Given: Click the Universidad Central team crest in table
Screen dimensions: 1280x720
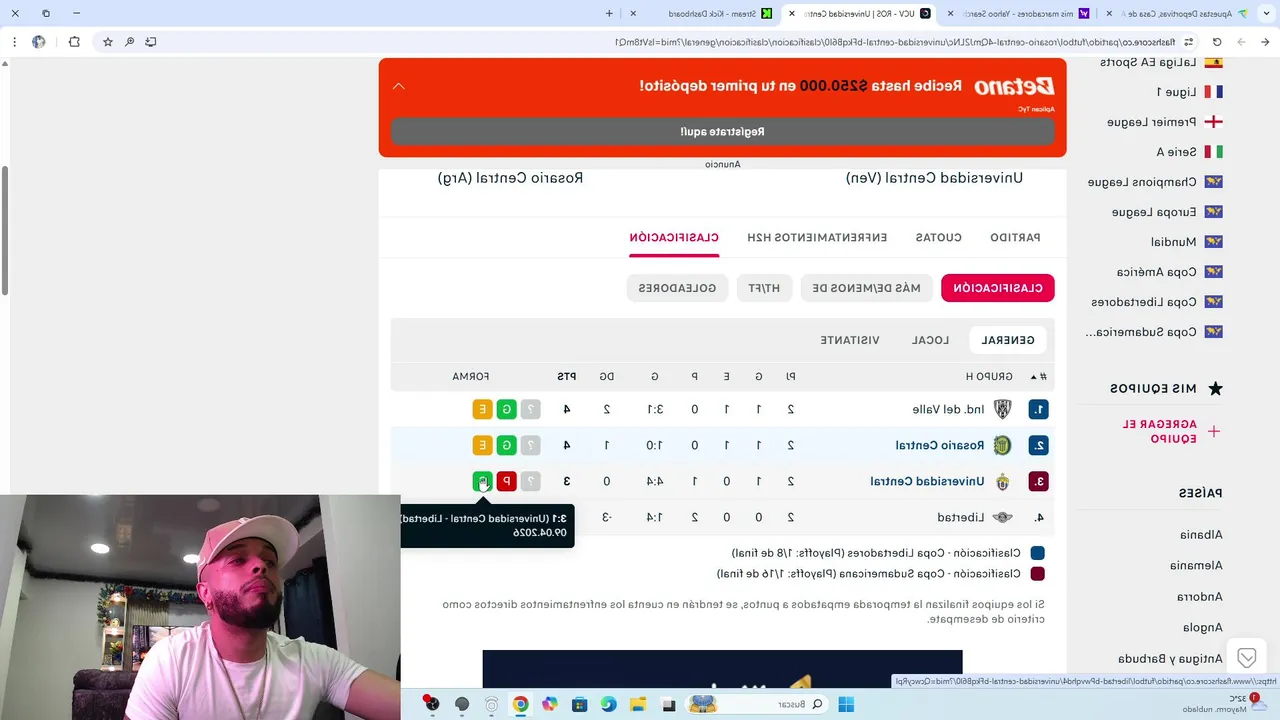Looking at the screenshot, I should (1002, 481).
